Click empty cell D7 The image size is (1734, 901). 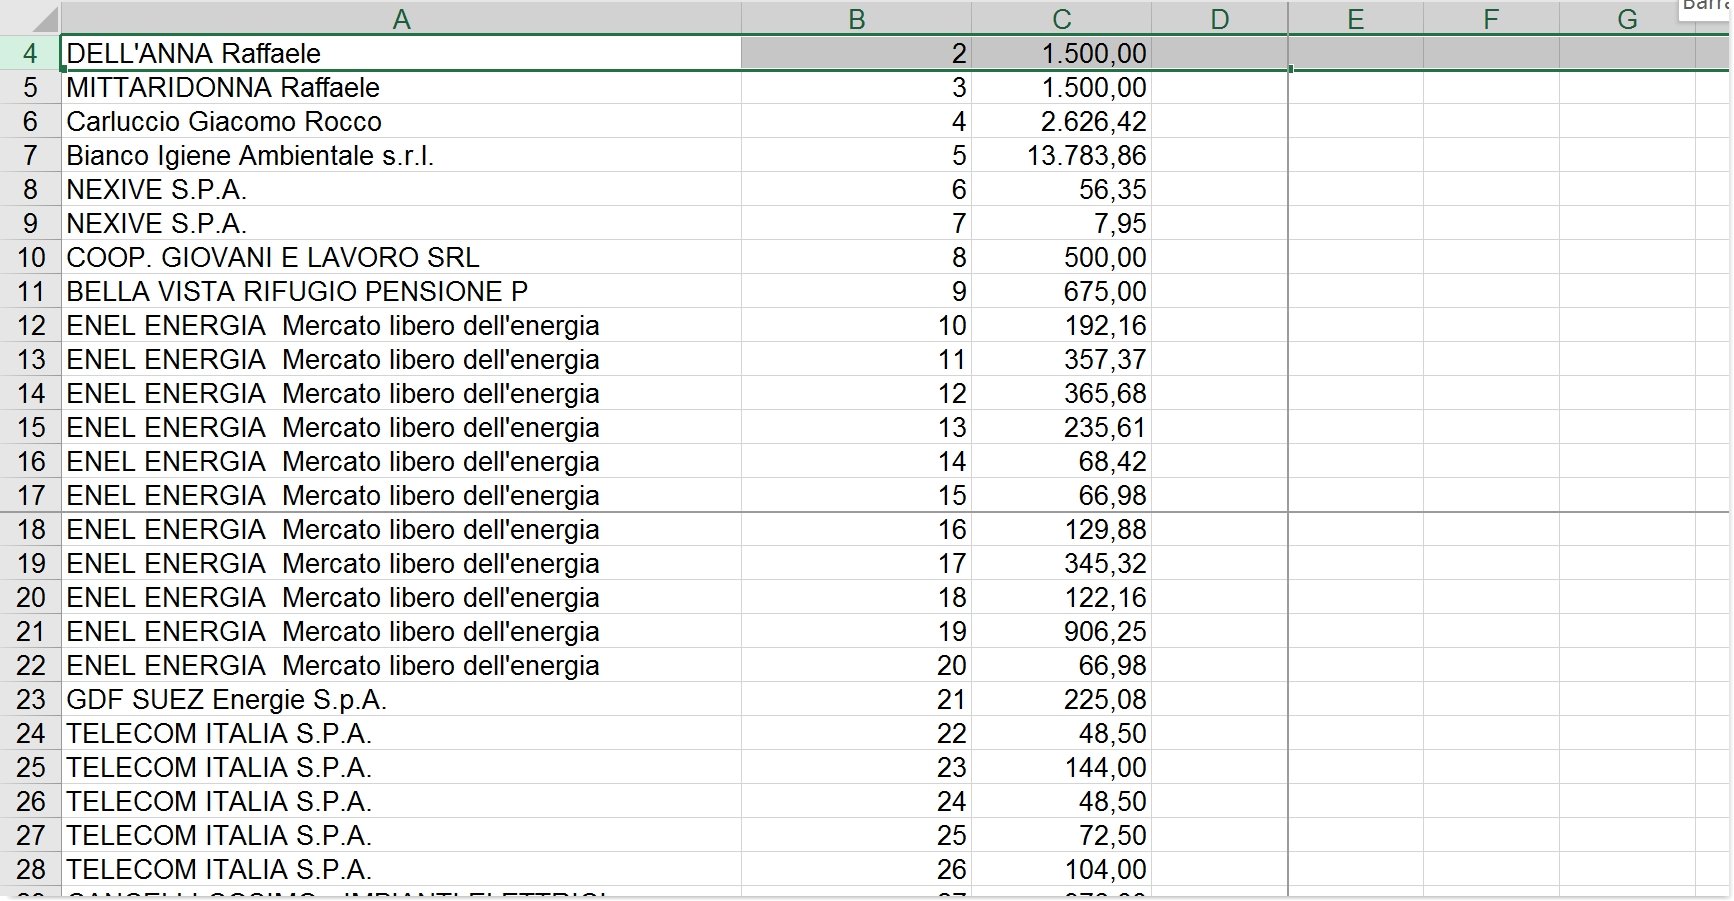click(1220, 155)
